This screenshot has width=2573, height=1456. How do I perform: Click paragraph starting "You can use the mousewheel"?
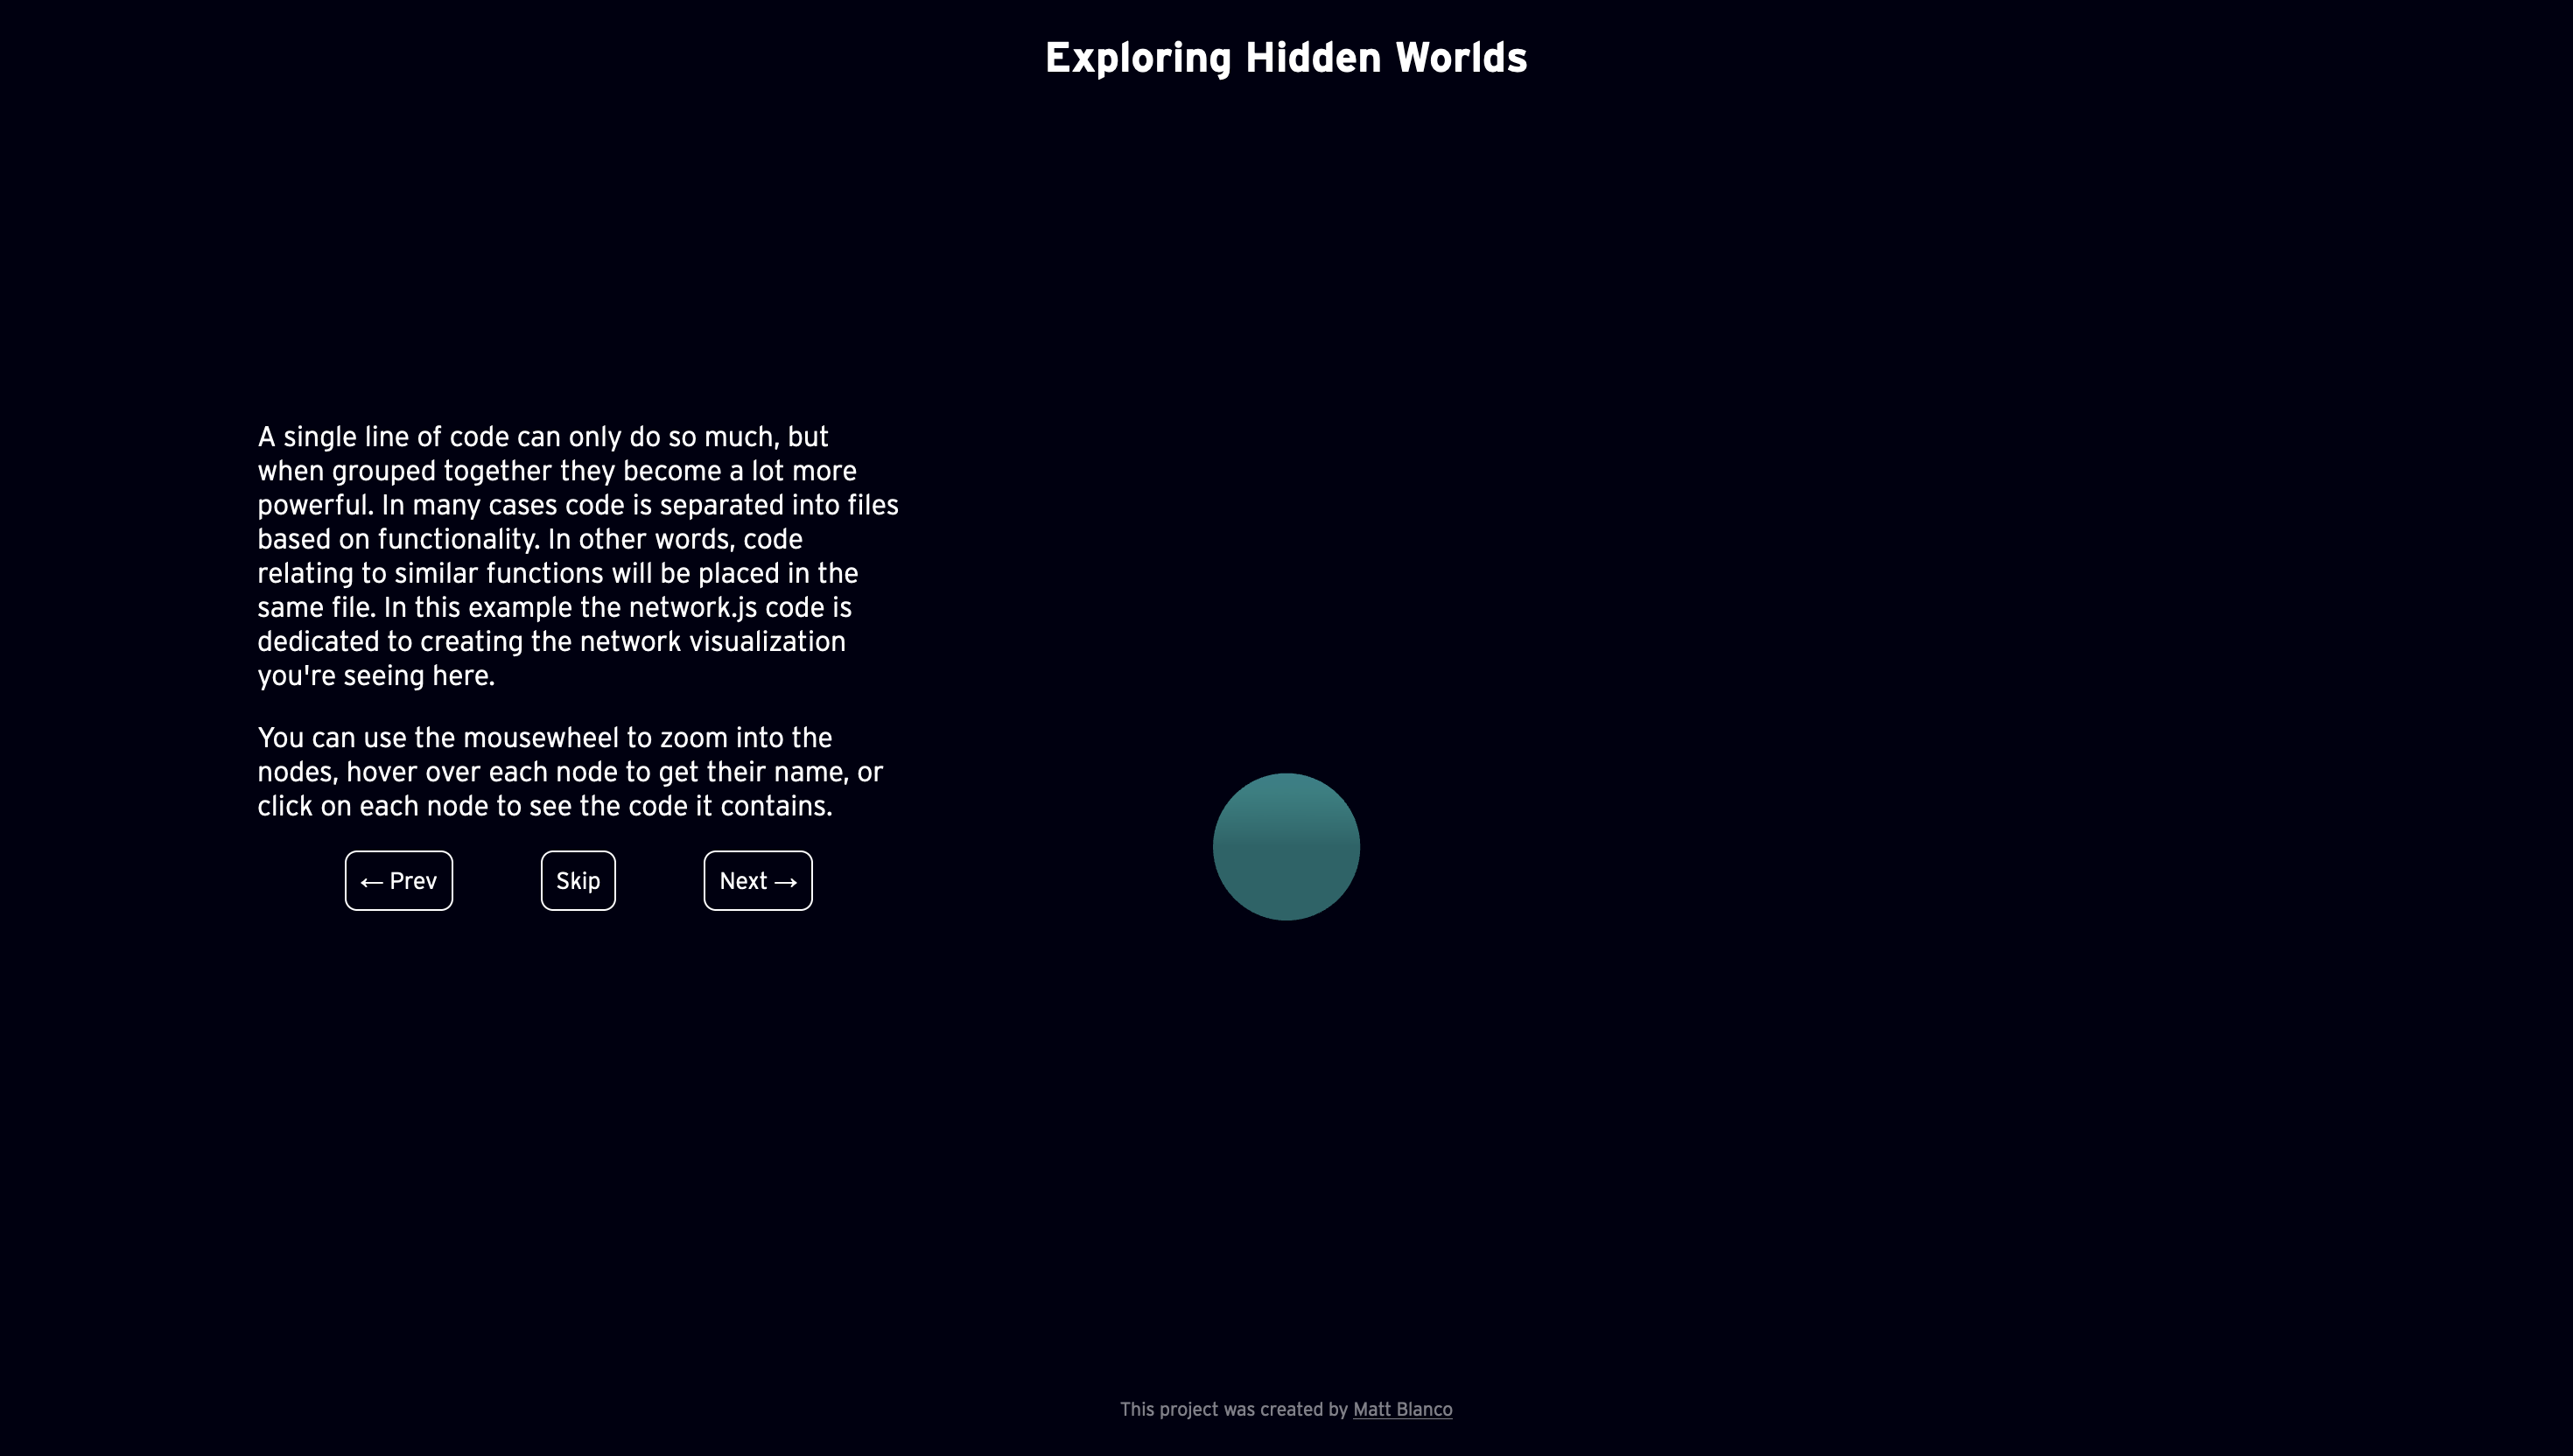click(570, 771)
